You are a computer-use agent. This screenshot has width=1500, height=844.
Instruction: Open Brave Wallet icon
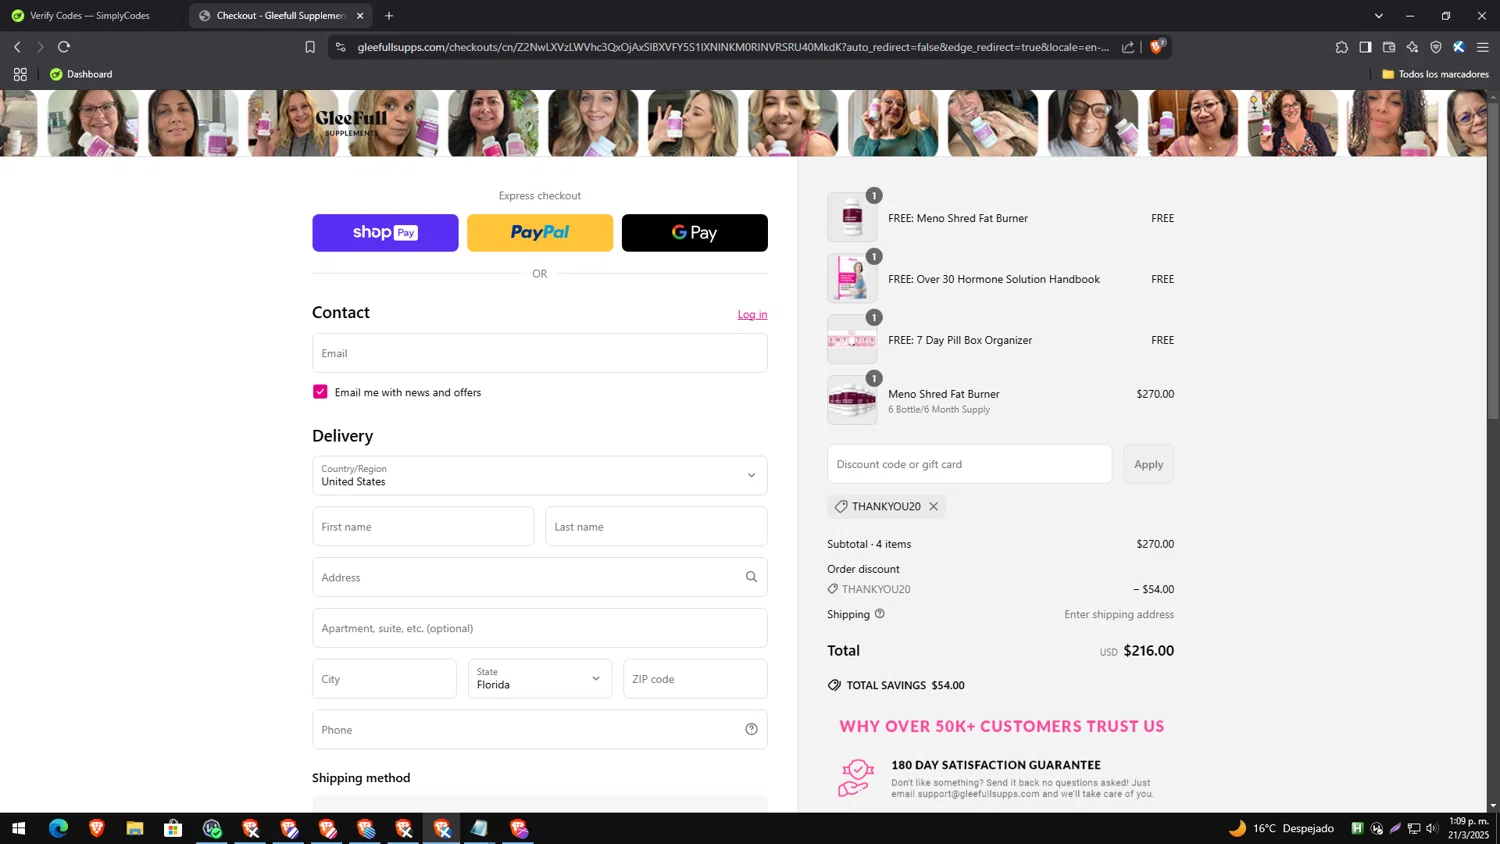tap(1389, 47)
